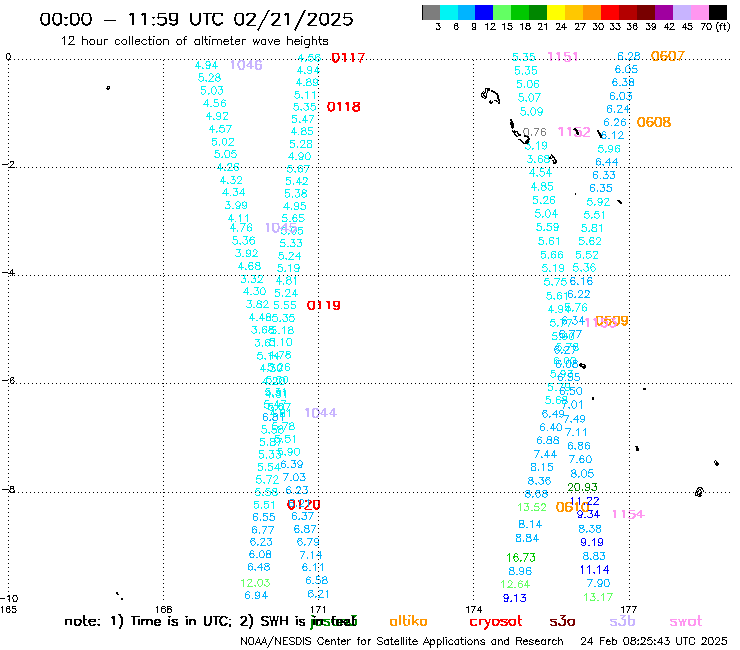The image size is (740, 650).
Task: Click the gray wave height "0.76"
Action: click(x=535, y=132)
